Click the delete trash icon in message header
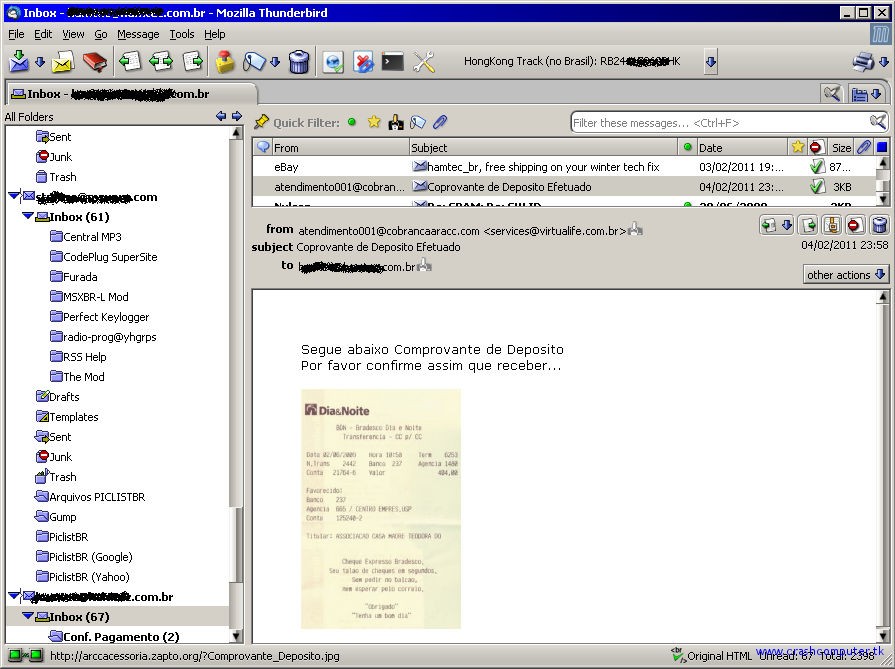895x669 pixels. tap(879, 225)
